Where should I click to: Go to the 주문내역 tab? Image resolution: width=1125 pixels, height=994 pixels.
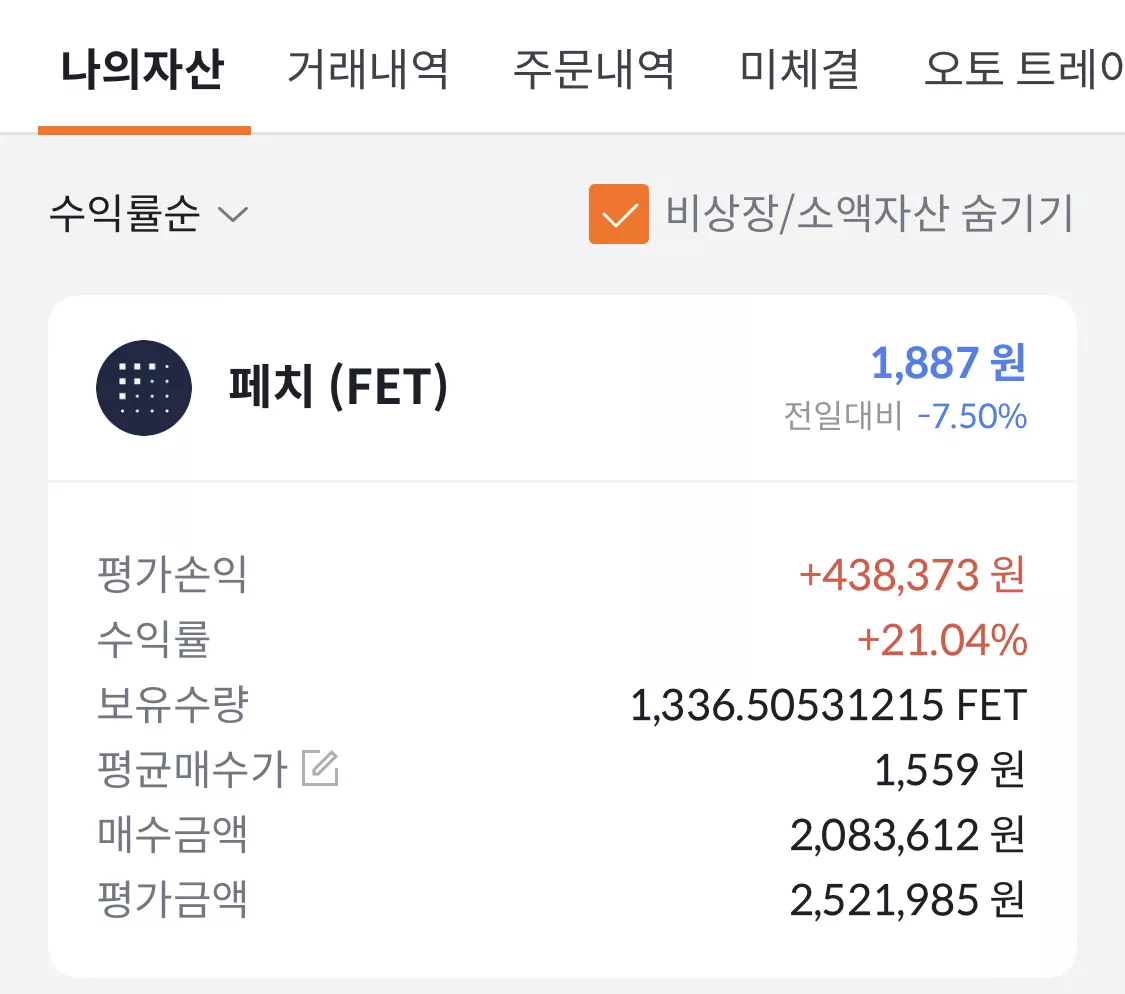(595, 70)
